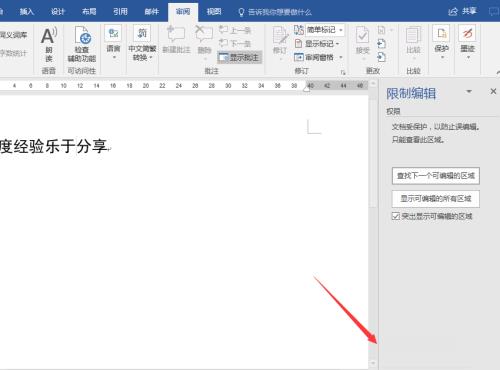500x370 pixels.
Task: Switch to the Layout (布局) tab
Action: [x=89, y=12]
